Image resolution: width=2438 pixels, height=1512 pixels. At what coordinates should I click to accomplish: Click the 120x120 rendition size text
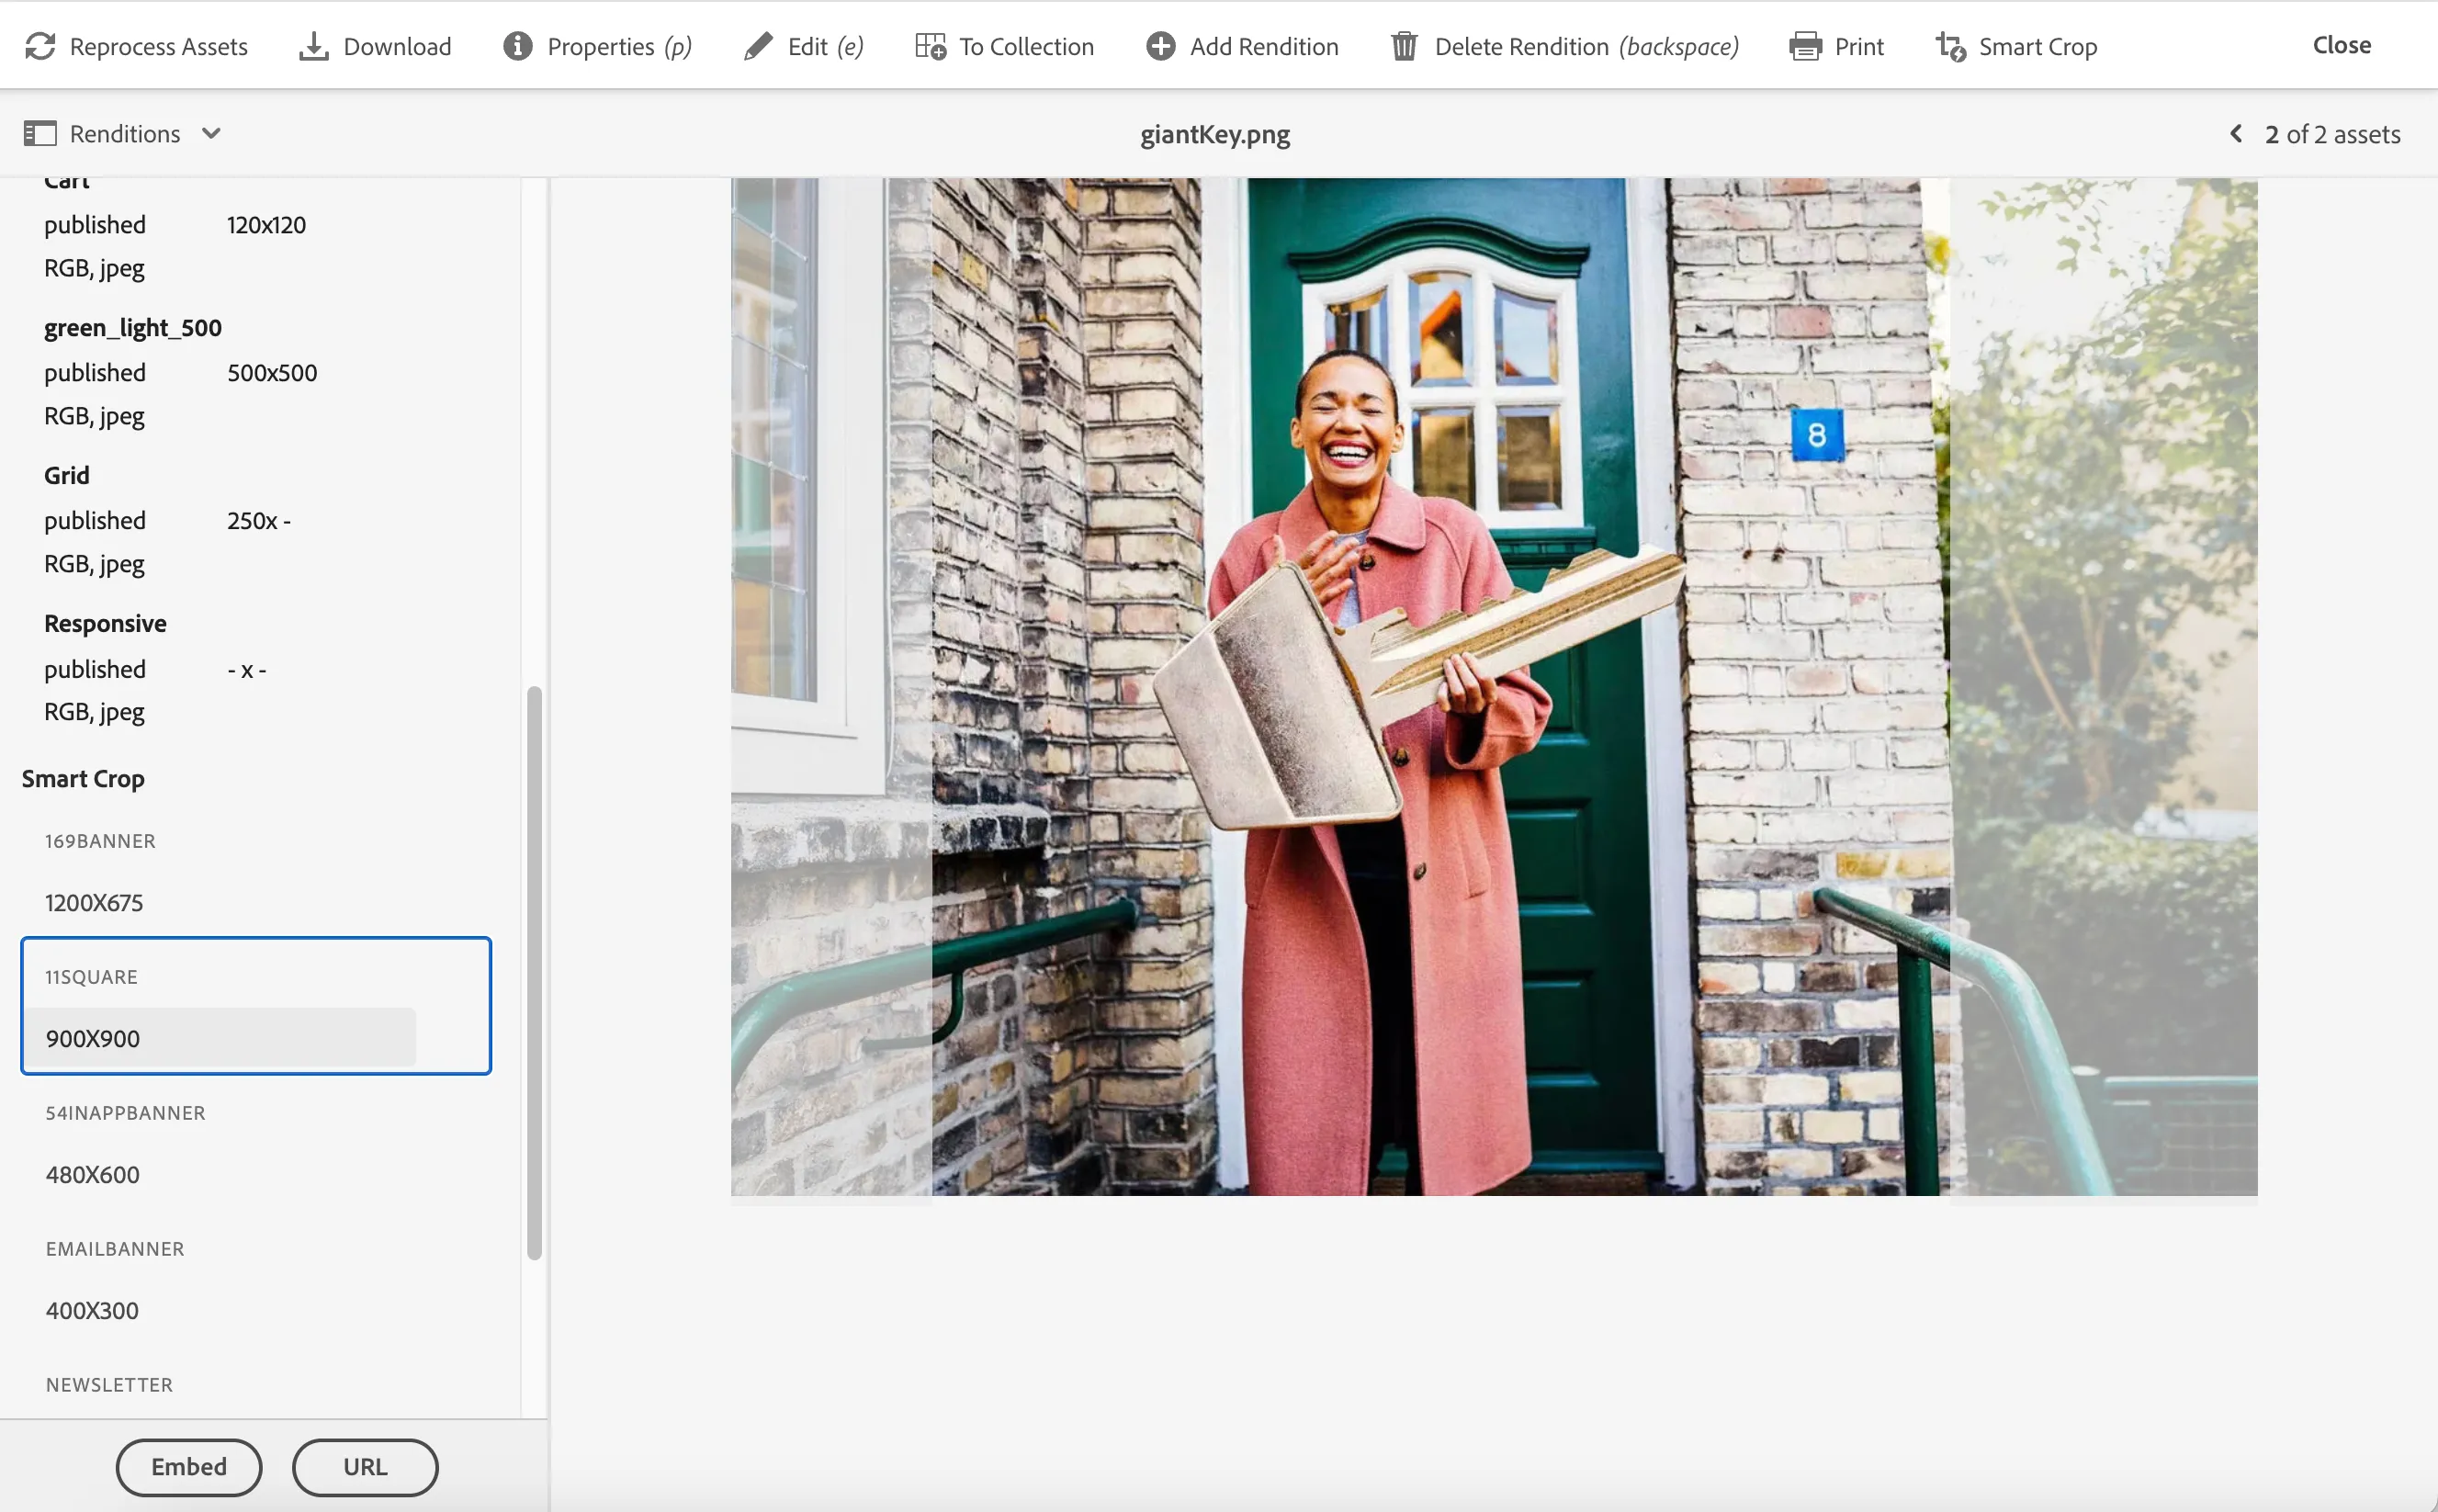[266, 225]
